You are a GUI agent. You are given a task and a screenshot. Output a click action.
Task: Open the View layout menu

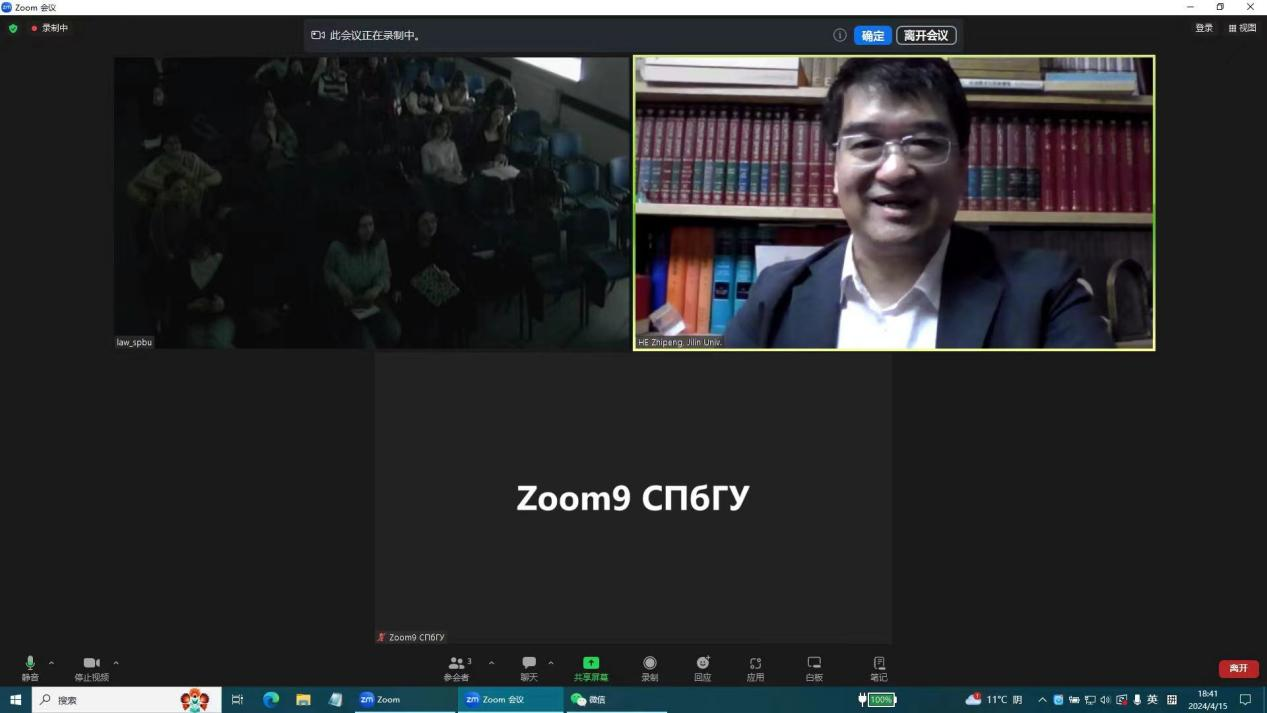[1242, 28]
